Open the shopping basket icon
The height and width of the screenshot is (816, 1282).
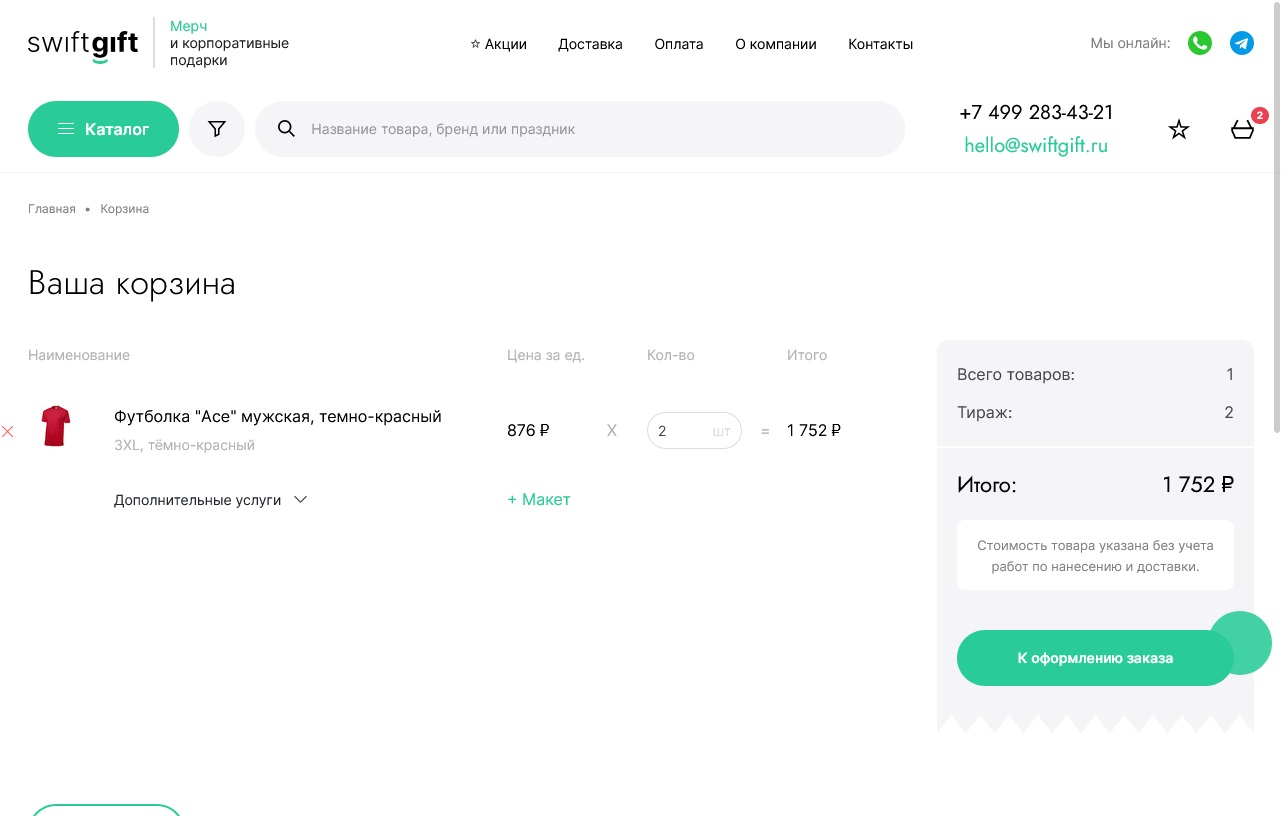pyautogui.click(x=1242, y=129)
